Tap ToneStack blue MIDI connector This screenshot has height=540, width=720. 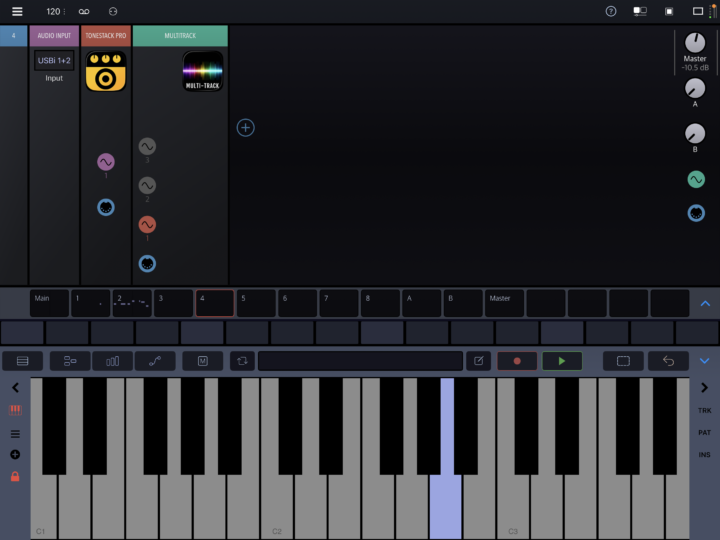106,208
